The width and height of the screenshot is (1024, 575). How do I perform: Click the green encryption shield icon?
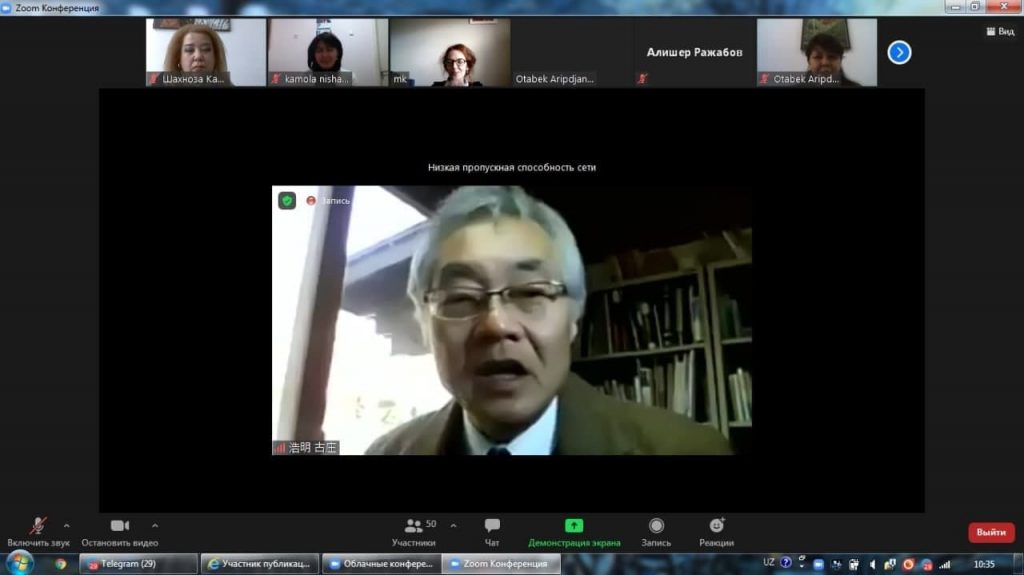click(x=287, y=200)
